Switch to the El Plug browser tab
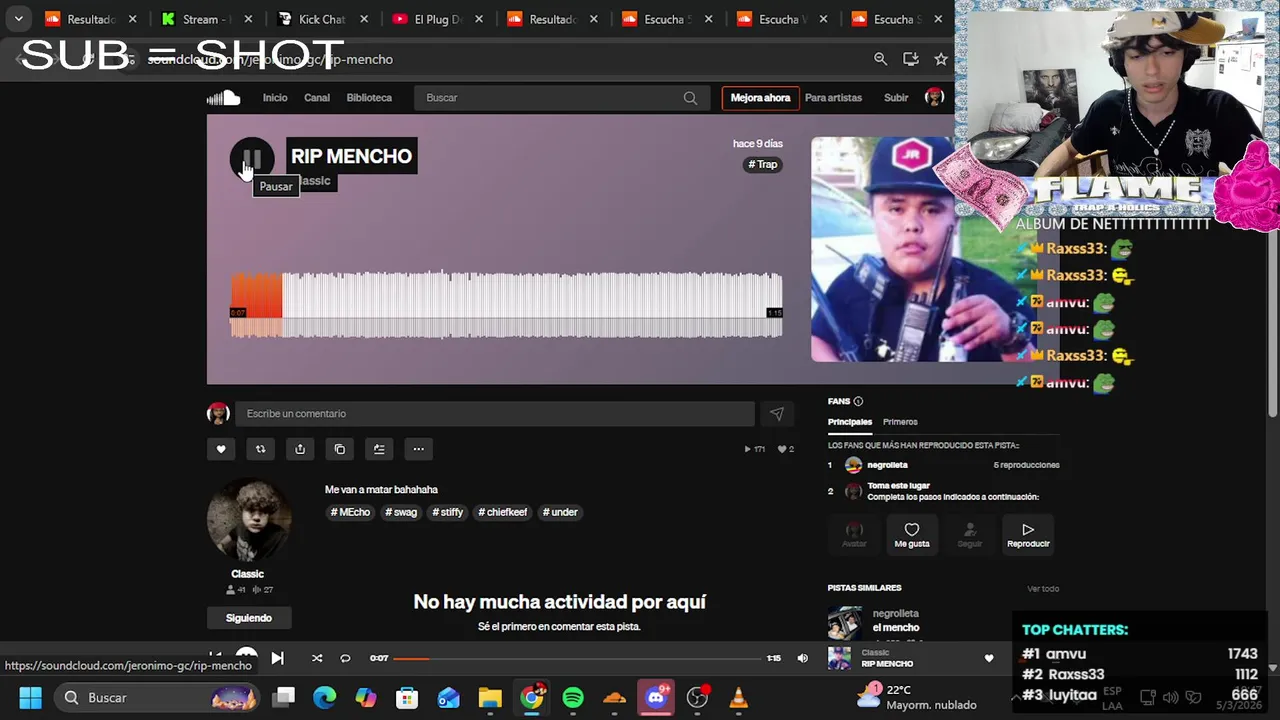This screenshot has width=1280, height=720. [437, 19]
